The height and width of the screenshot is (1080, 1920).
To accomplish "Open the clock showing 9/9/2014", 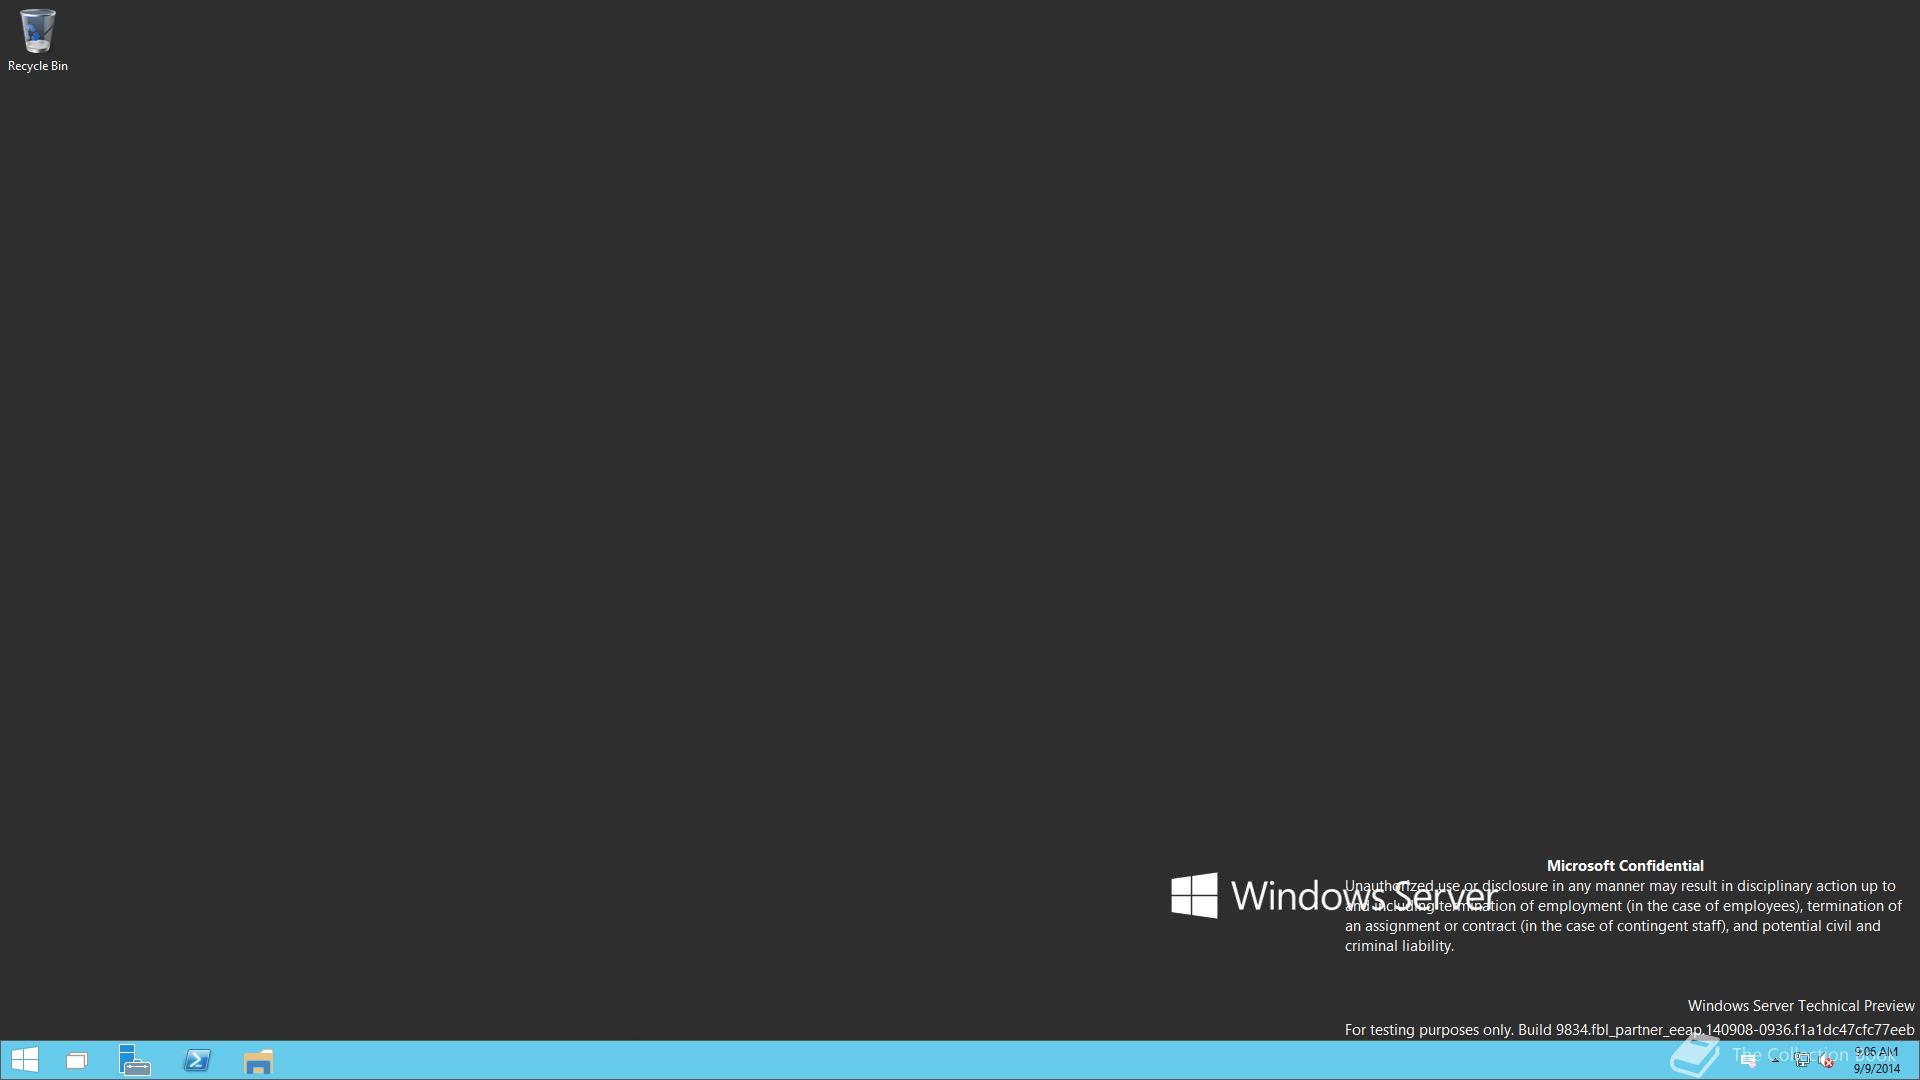I will pyautogui.click(x=1876, y=1060).
